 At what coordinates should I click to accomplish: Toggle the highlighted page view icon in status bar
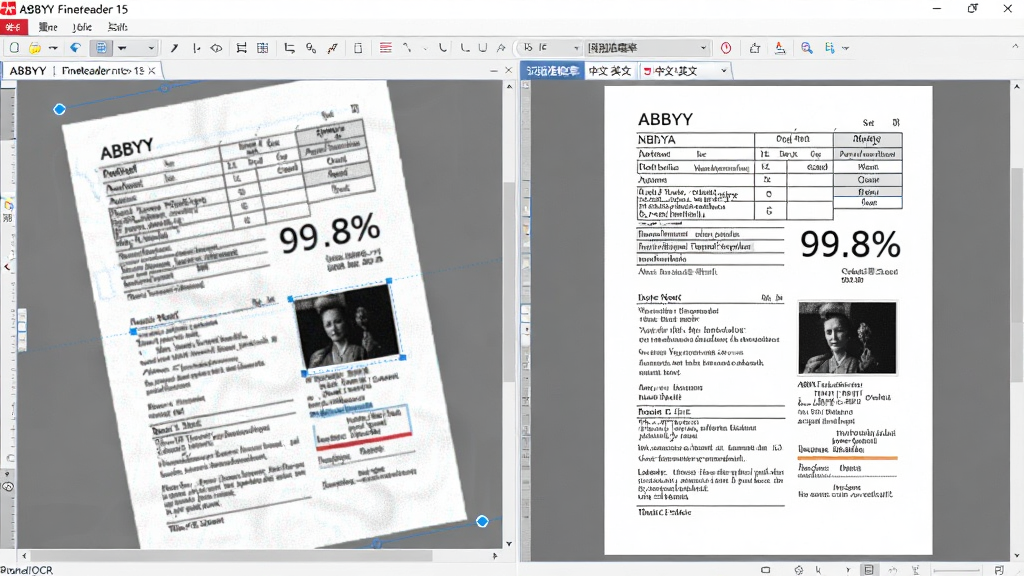[869, 570]
